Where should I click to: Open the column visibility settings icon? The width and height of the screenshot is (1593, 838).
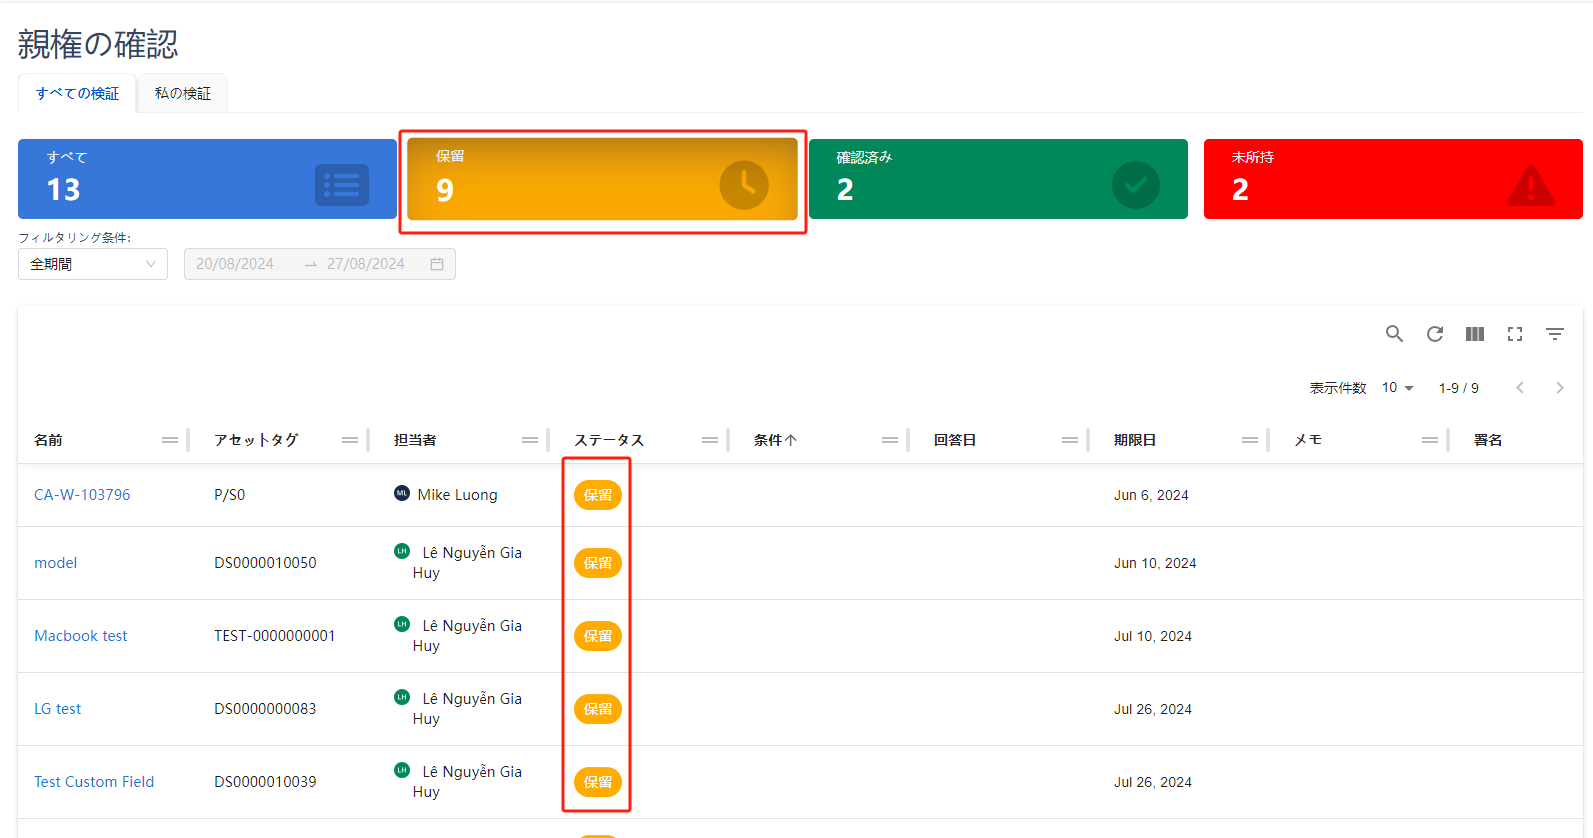pos(1475,334)
